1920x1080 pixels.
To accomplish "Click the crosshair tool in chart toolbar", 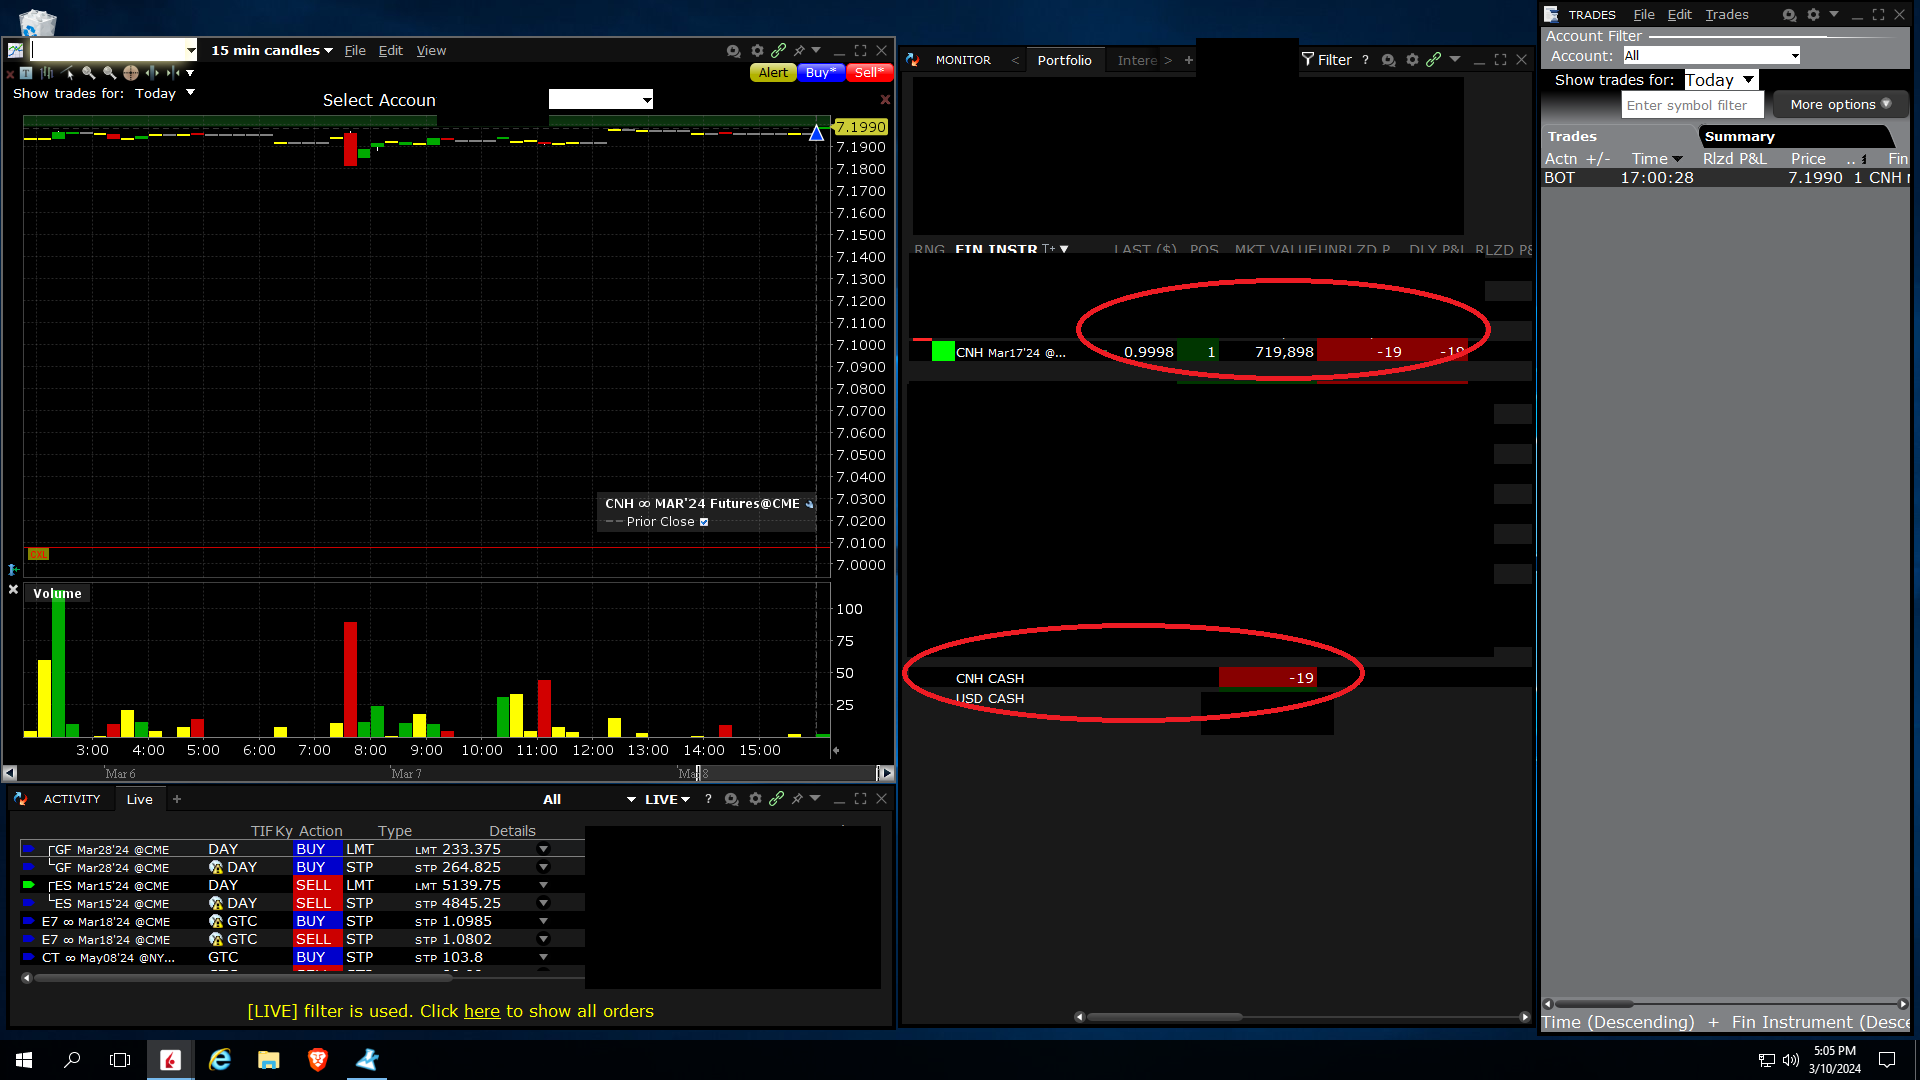I will click(131, 73).
